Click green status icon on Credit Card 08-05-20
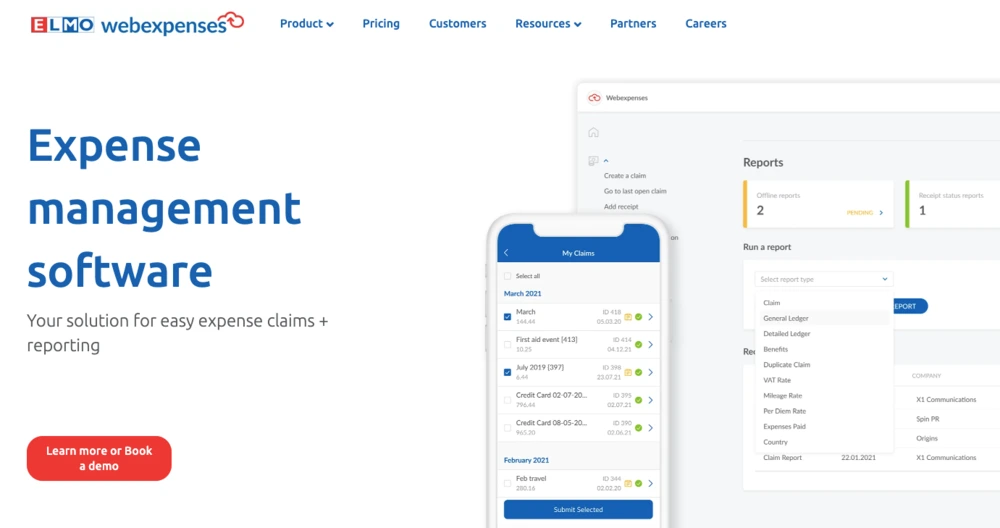This screenshot has width=1000, height=528. [638, 428]
